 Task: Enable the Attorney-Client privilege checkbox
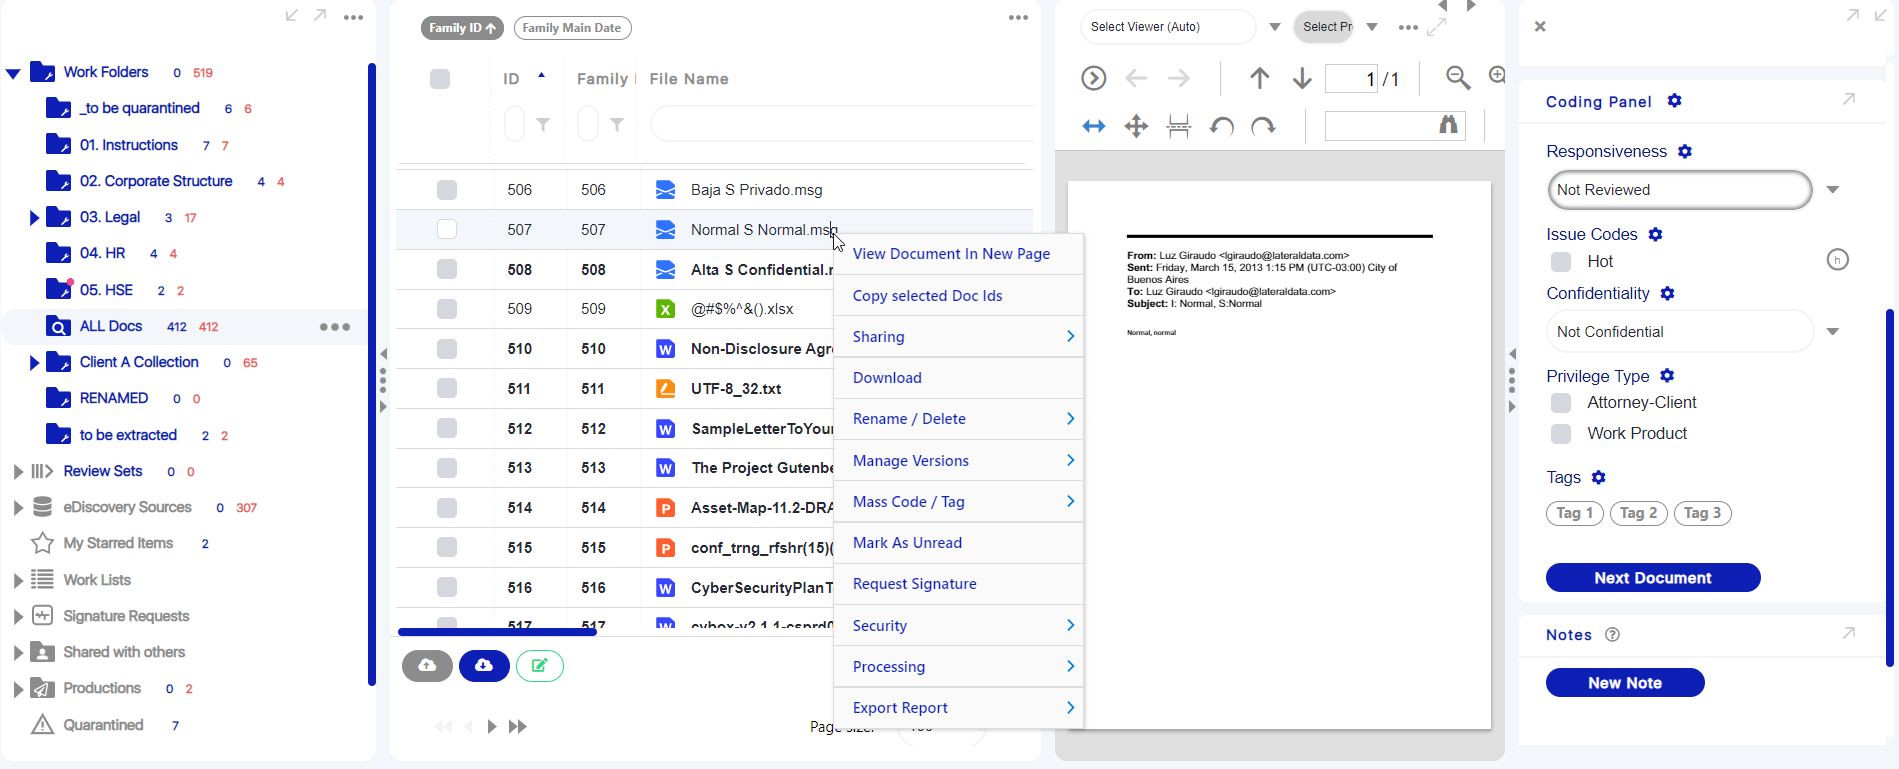tap(1560, 403)
